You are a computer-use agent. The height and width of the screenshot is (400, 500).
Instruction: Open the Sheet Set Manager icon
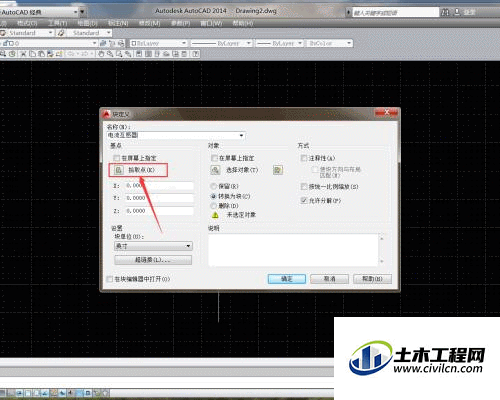coord(166,53)
